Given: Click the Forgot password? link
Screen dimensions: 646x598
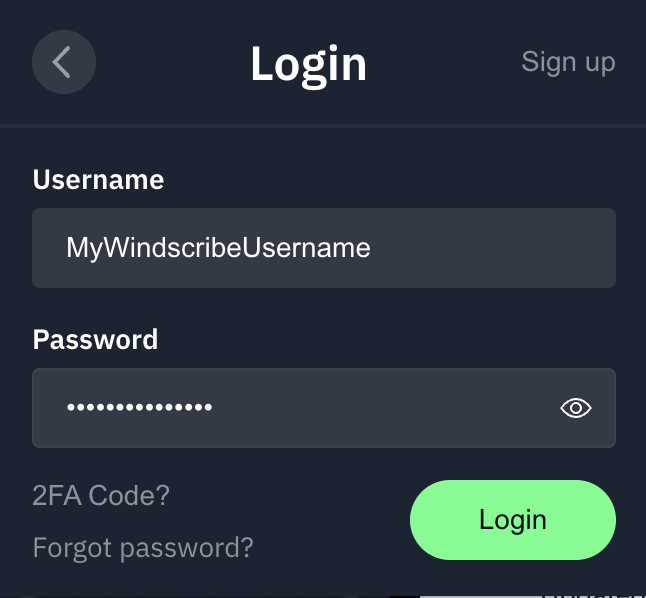Looking at the screenshot, I should (x=143, y=548).
